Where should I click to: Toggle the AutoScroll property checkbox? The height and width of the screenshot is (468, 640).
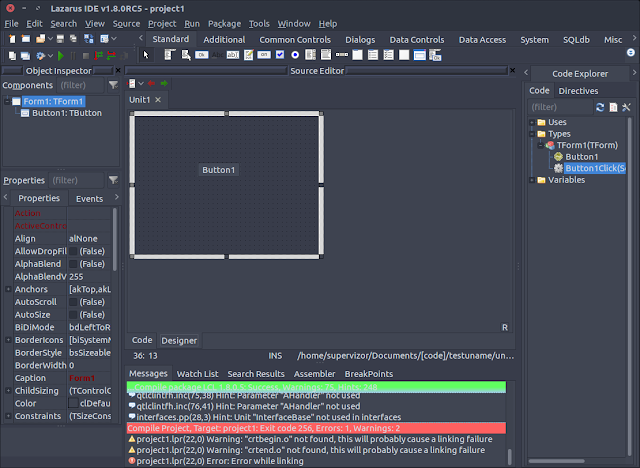click(73, 302)
